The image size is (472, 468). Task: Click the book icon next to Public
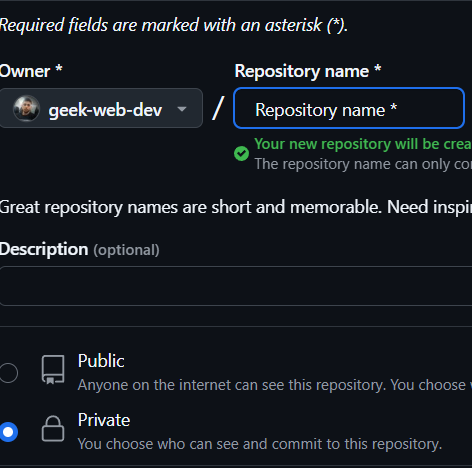53,369
